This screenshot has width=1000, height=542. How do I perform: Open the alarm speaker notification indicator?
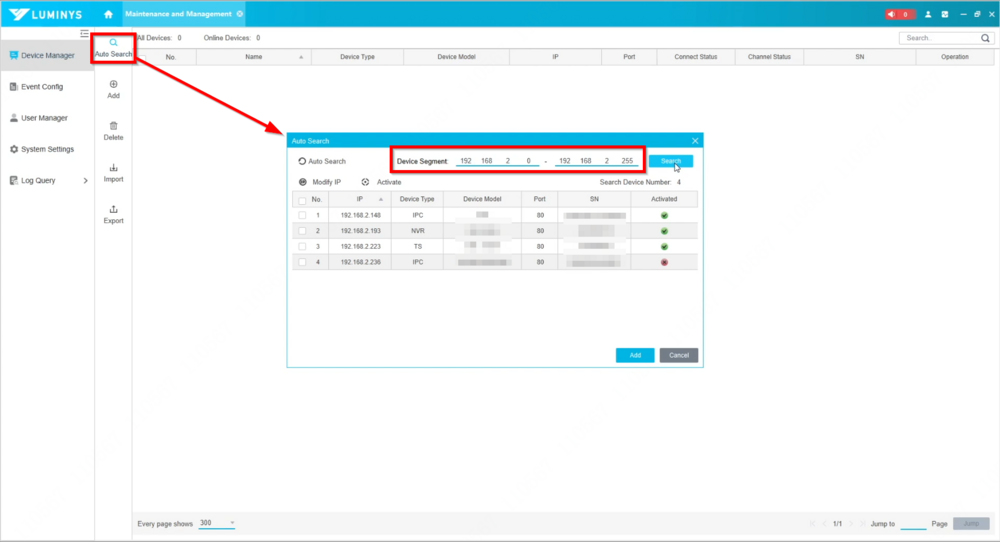[x=899, y=14]
